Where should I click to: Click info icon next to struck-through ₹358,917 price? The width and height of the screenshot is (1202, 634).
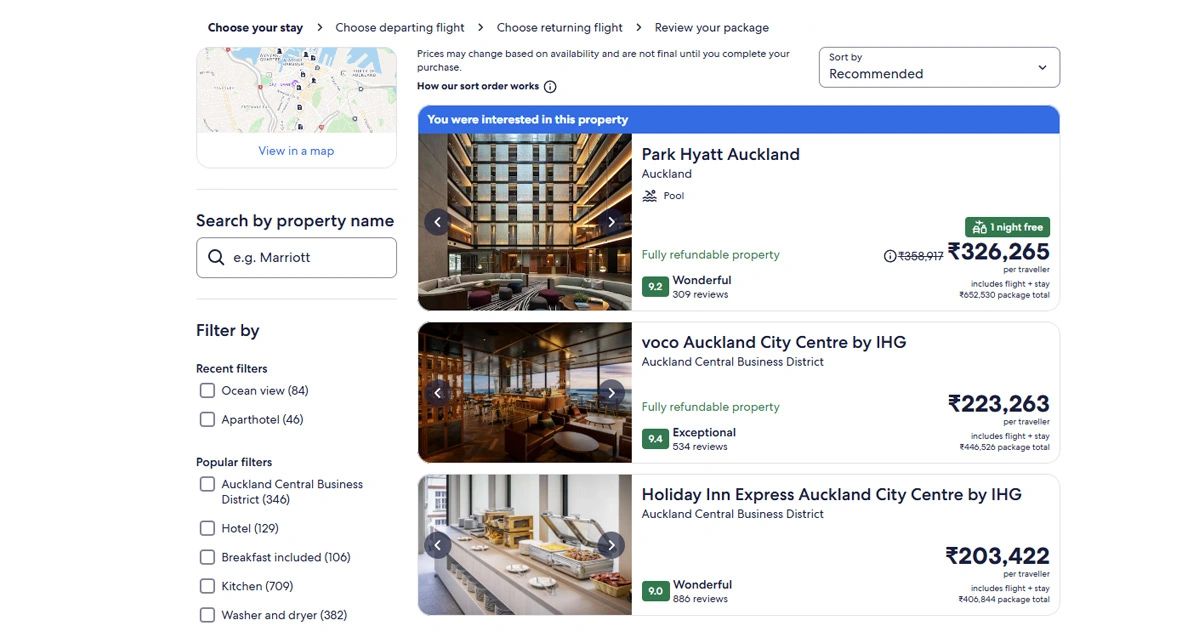[890, 256]
